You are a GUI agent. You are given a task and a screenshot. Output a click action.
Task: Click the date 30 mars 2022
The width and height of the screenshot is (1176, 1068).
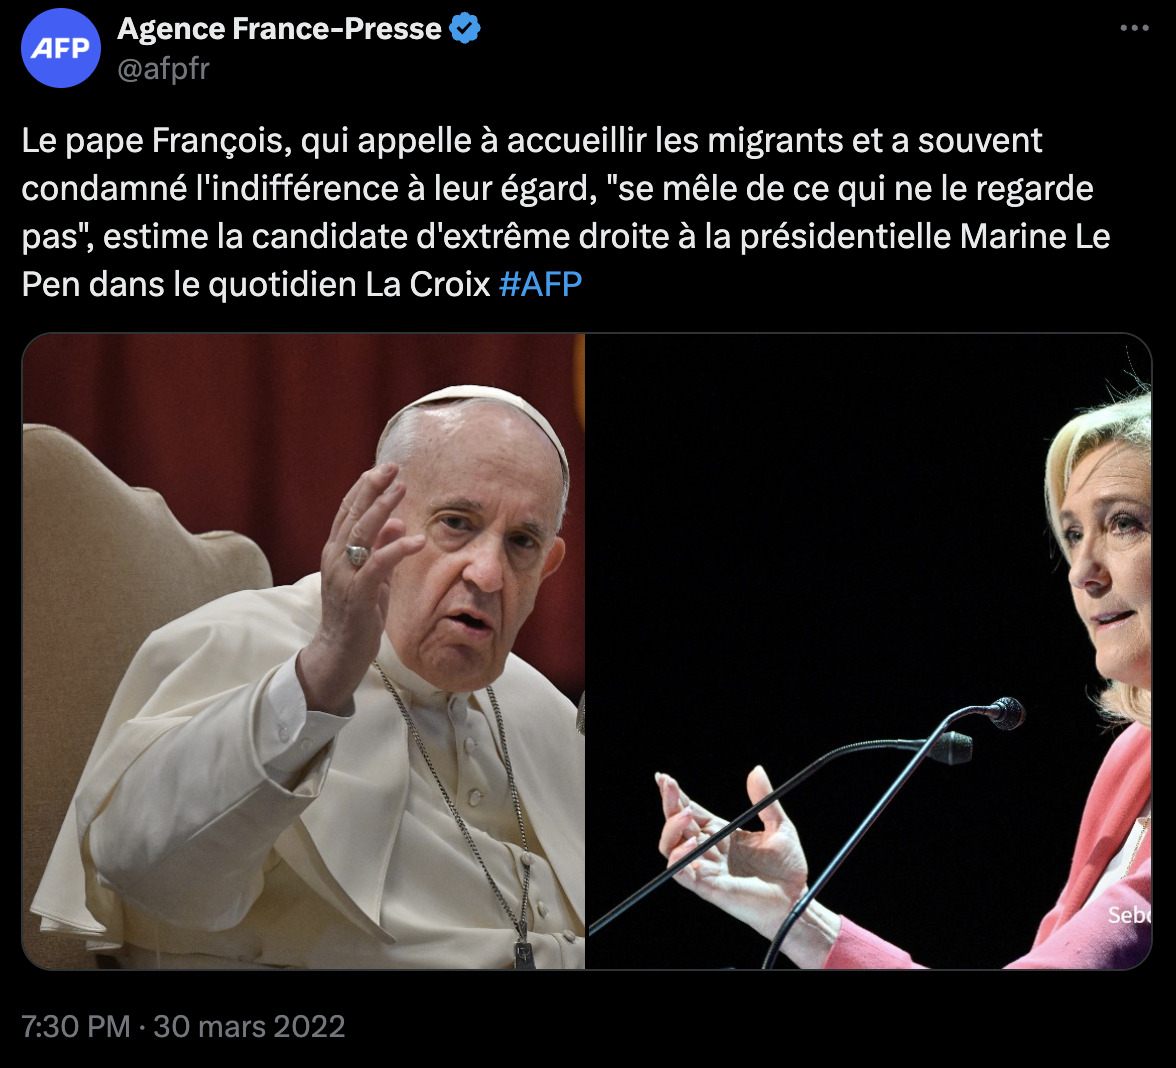pos(249,1026)
